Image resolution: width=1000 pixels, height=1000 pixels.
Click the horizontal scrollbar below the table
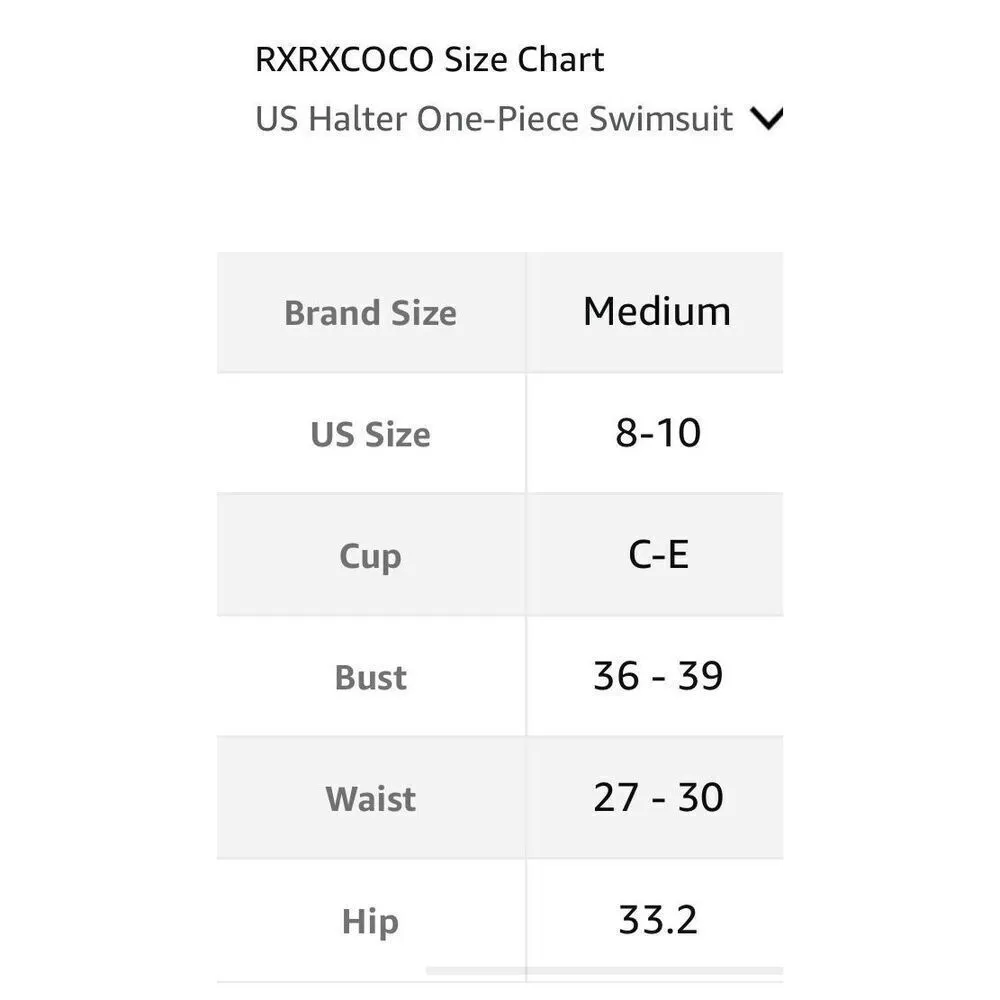[600, 970]
